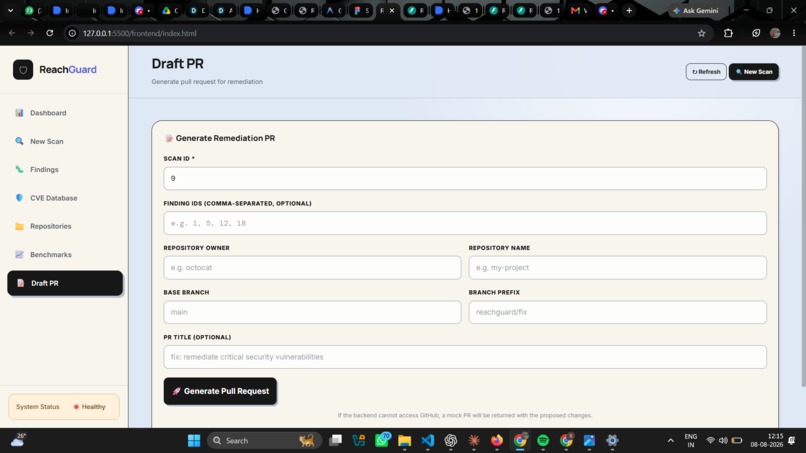Viewport: 806px width, 453px height.
Task: Start a scan with top New Scan button
Action: pyautogui.click(x=754, y=71)
